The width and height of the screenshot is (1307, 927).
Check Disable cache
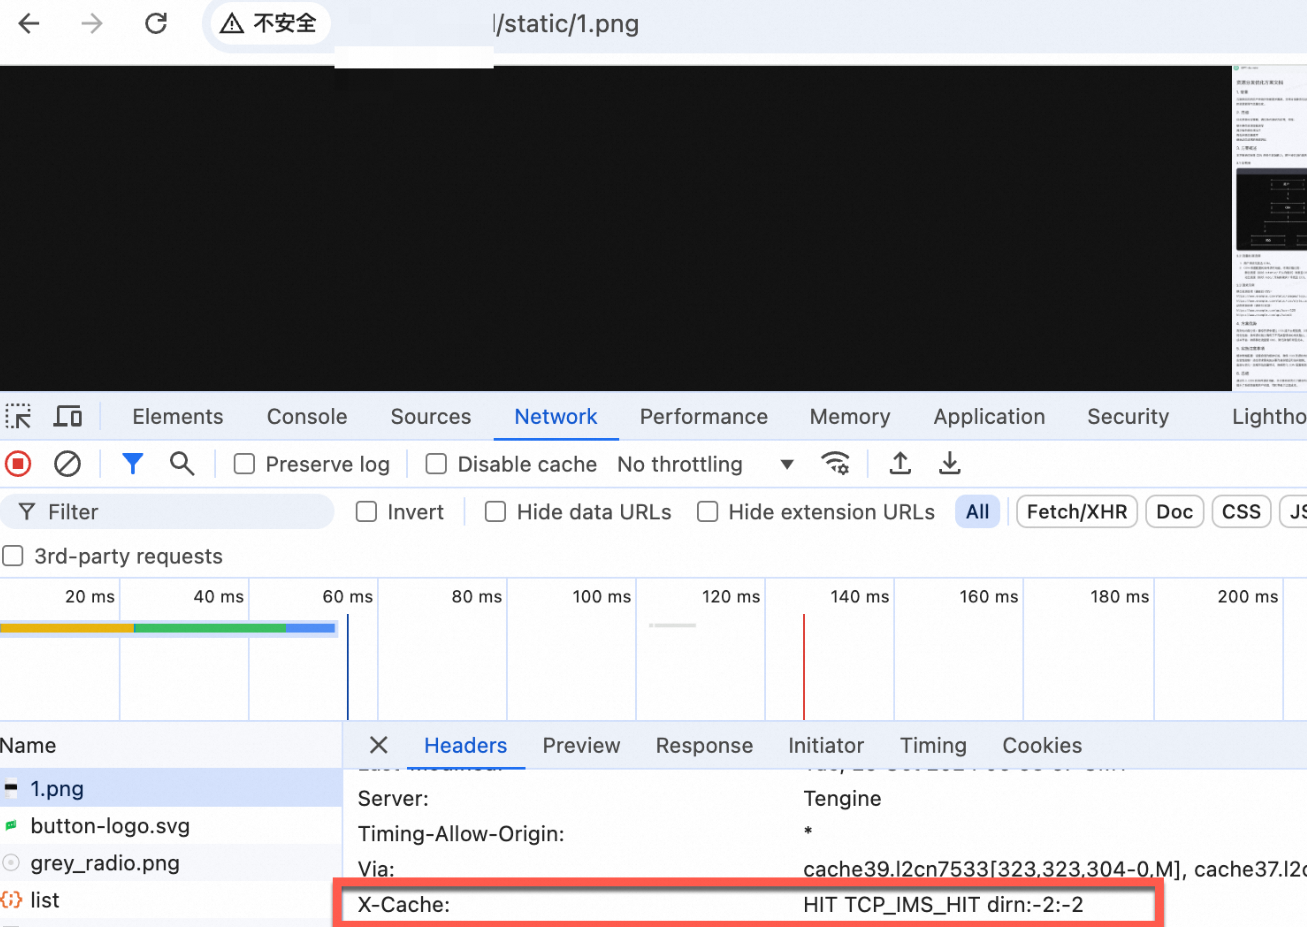point(435,463)
